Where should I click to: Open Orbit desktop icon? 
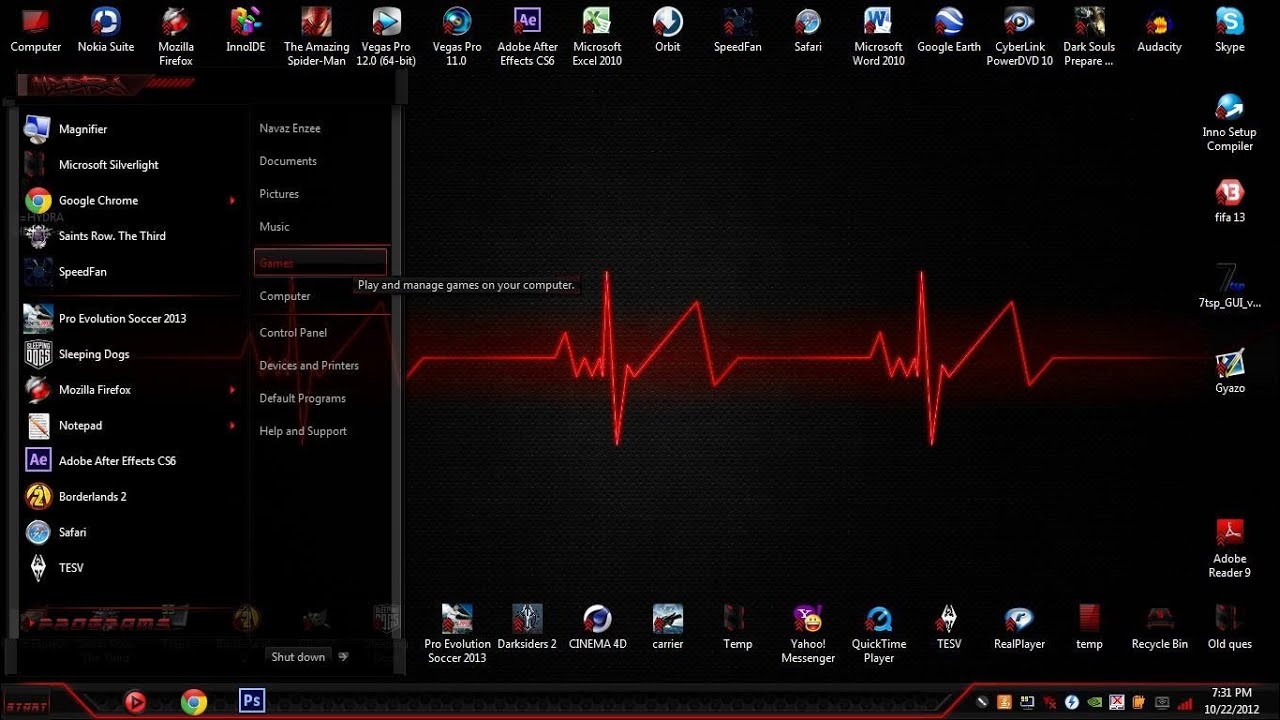(668, 30)
